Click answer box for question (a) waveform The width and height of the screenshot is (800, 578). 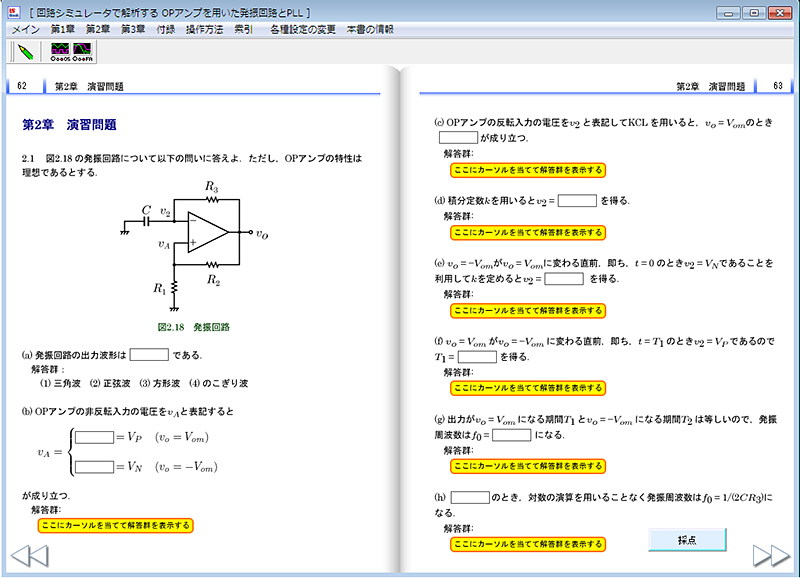coord(149,355)
